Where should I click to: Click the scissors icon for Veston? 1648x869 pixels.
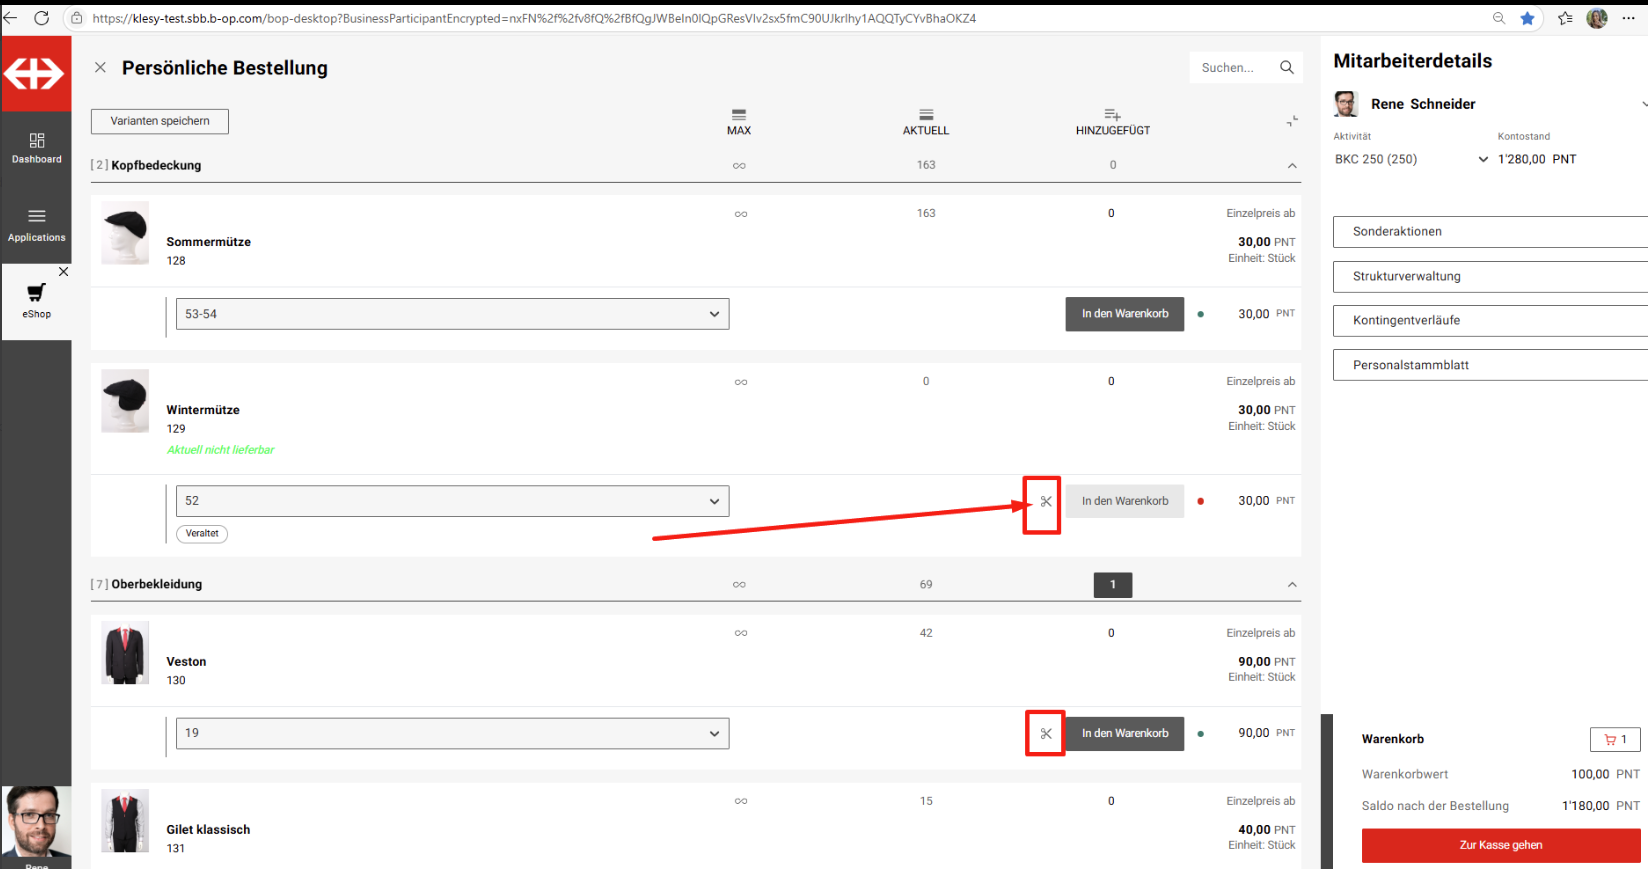point(1046,733)
